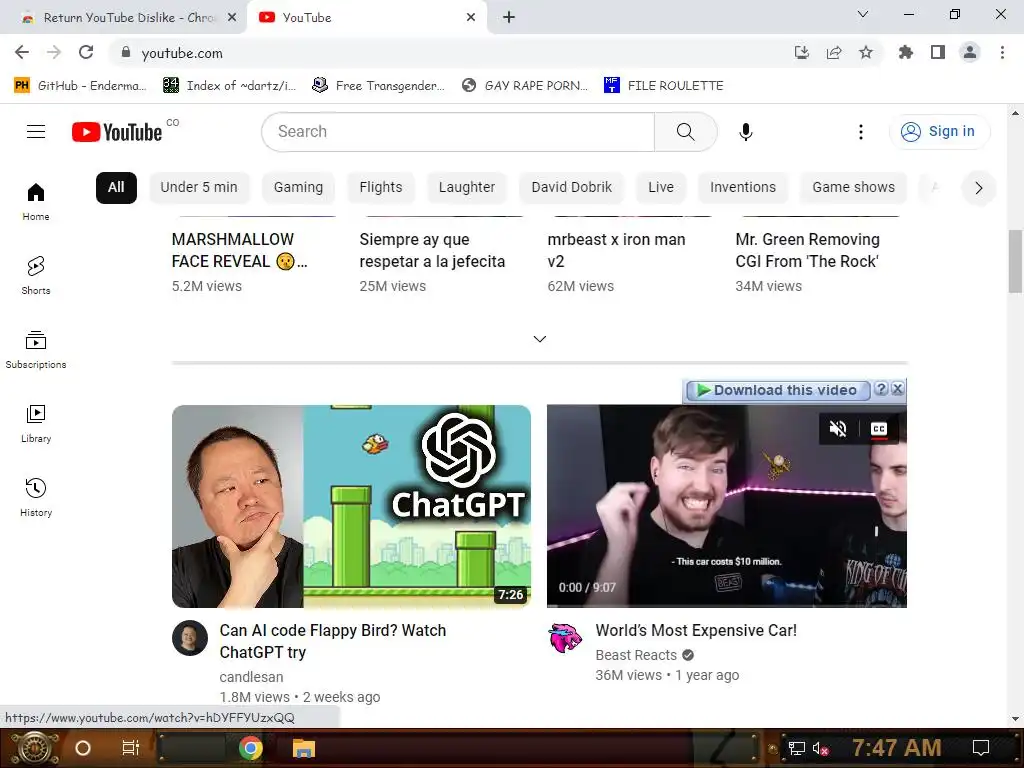Open mrbeast x iron man v2 short
This screenshot has width=1024, height=768.
tap(616, 251)
